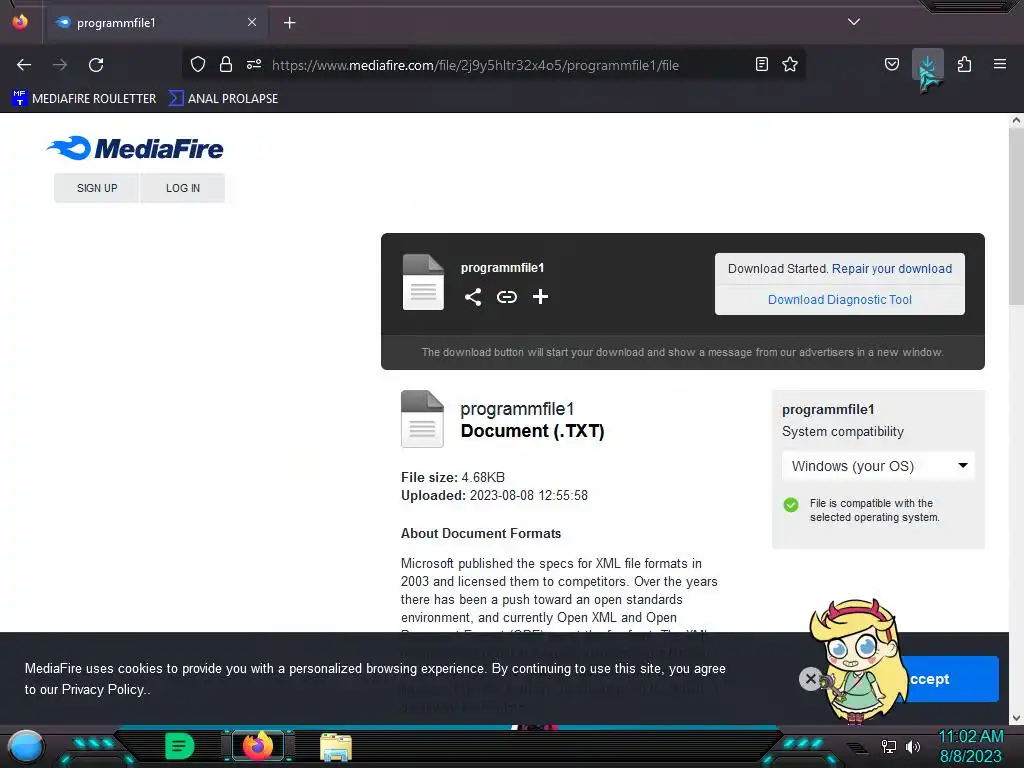Close the programmfile1 tab

click(252, 22)
